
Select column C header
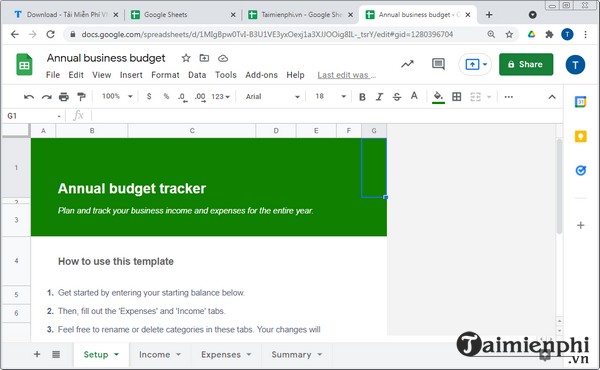click(192, 131)
